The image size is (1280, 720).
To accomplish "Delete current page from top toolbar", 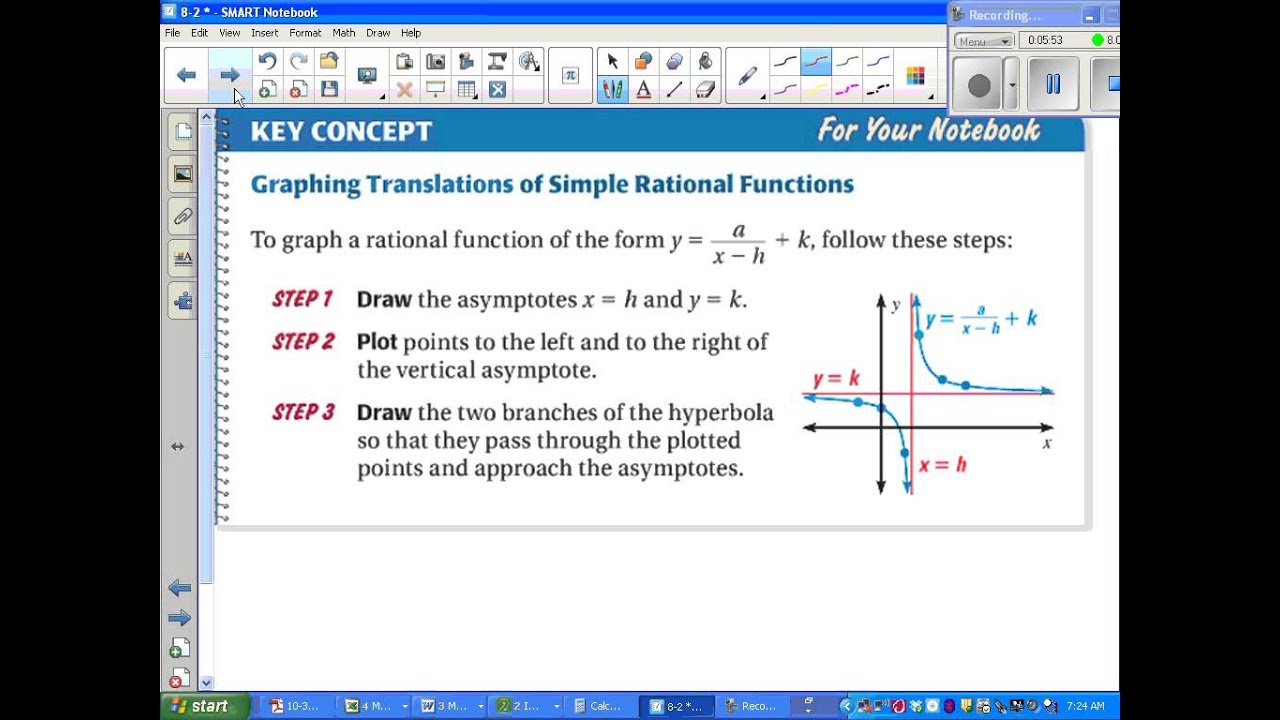I will click(x=298, y=90).
